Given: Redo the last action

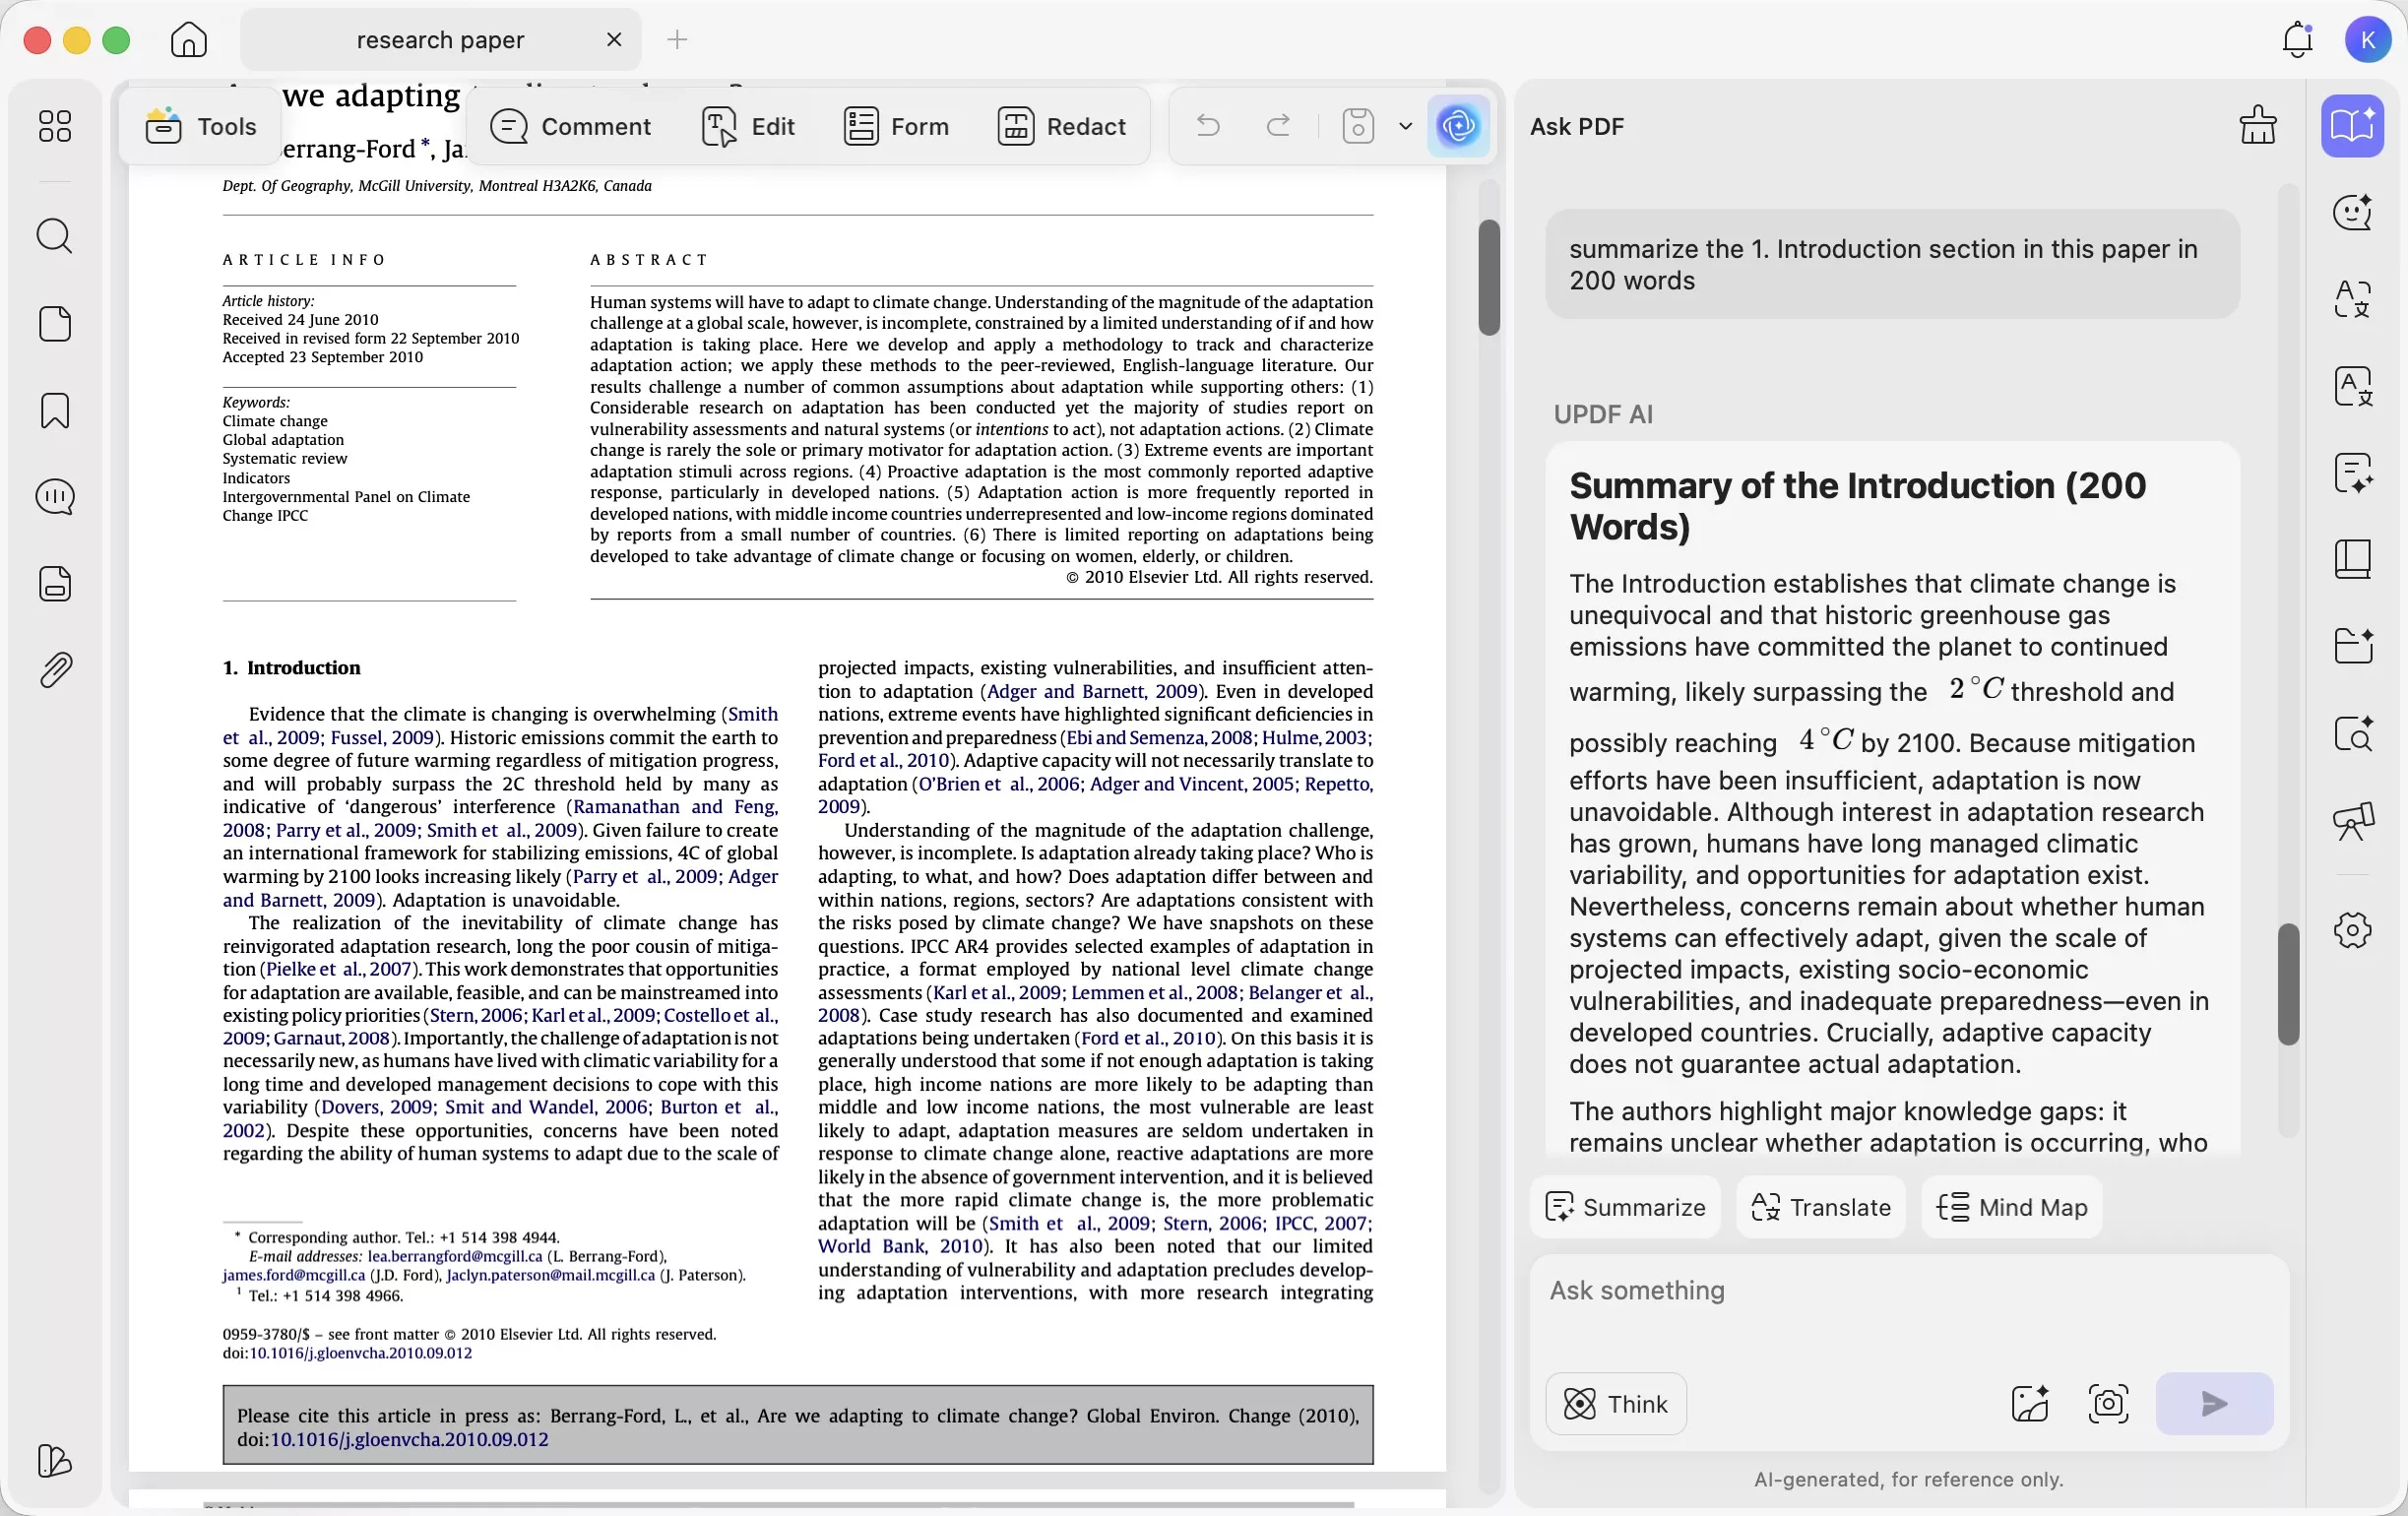Looking at the screenshot, I should (x=1279, y=127).
